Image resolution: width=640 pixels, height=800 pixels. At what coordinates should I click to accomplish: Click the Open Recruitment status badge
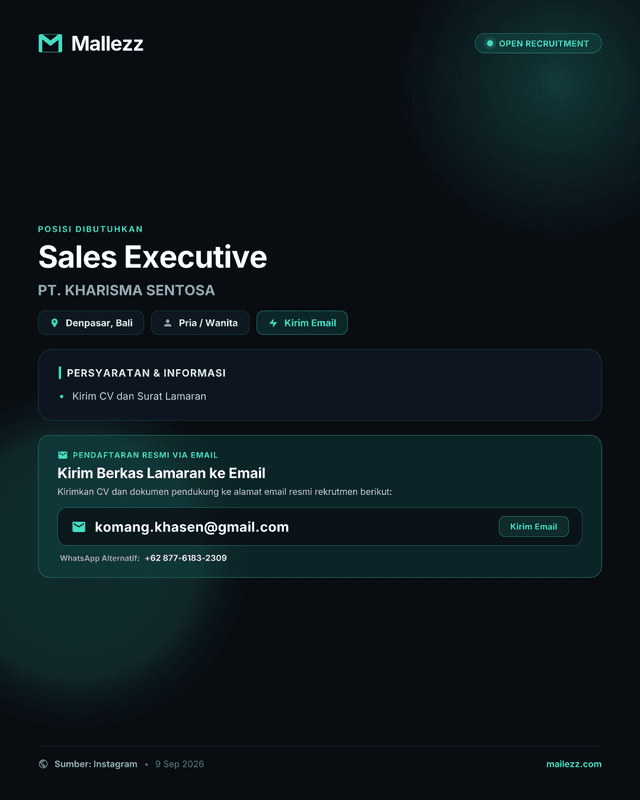pyautogui.click(x=538, y=43)
